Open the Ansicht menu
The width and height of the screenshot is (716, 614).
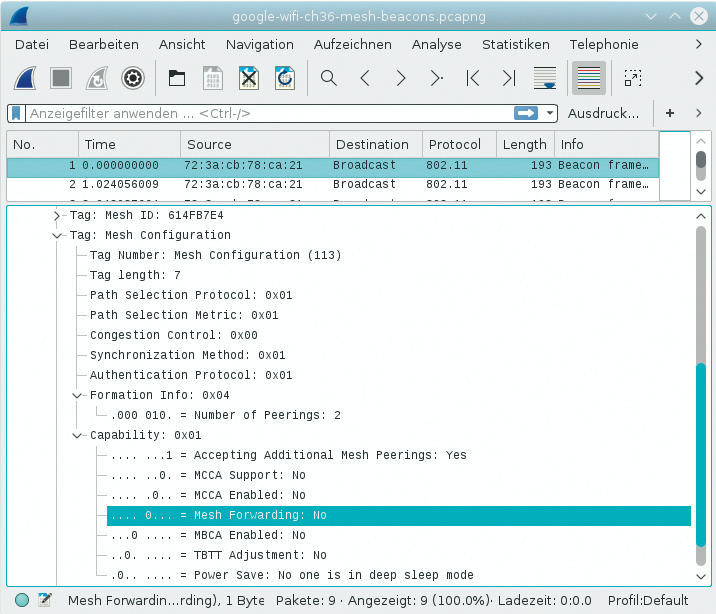(x=182, y=44)
